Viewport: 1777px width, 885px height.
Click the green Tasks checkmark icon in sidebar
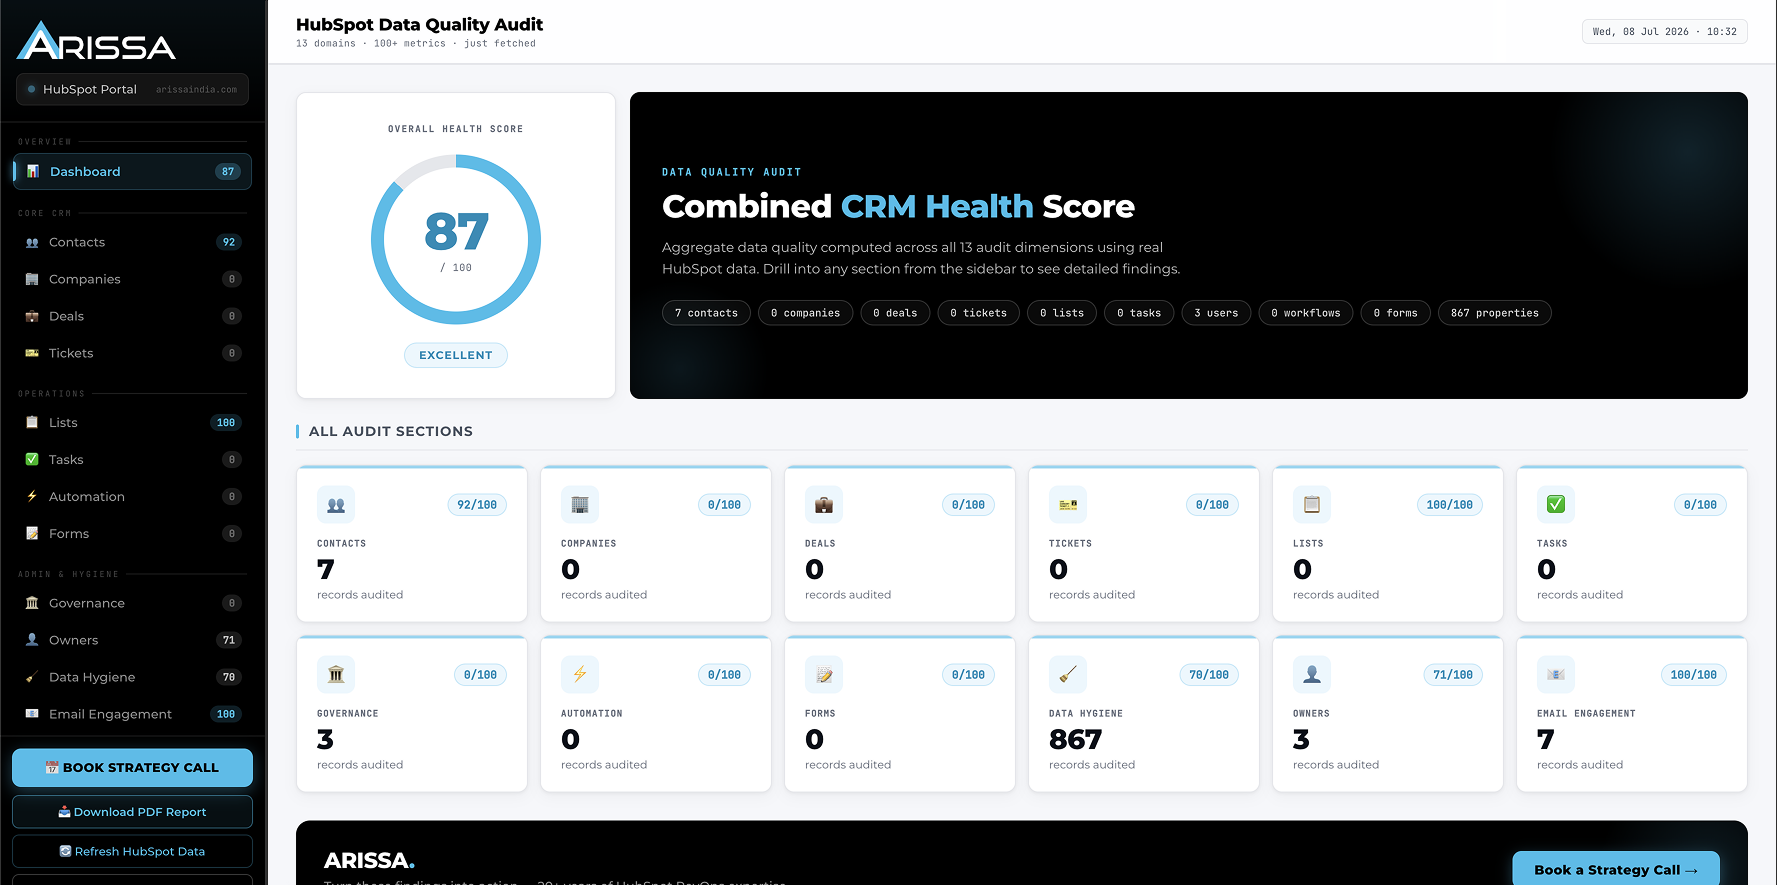32,459
